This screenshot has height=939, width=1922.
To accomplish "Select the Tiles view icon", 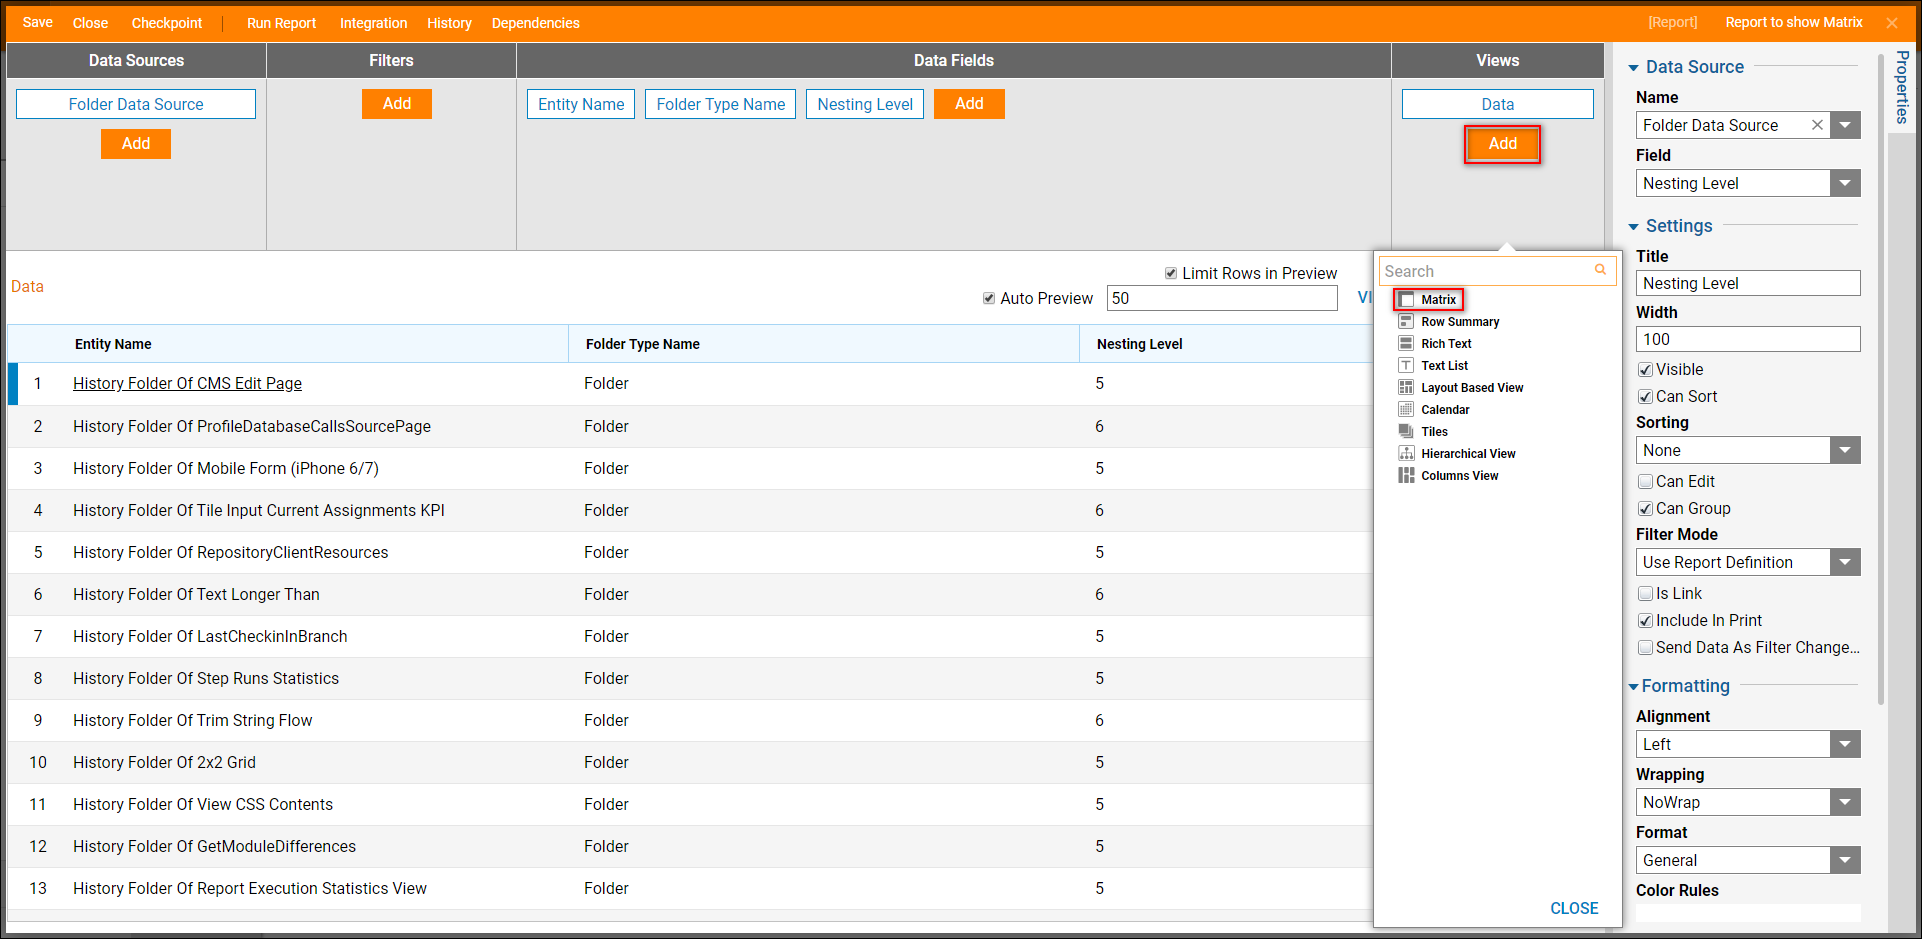I will [1407, 432].
